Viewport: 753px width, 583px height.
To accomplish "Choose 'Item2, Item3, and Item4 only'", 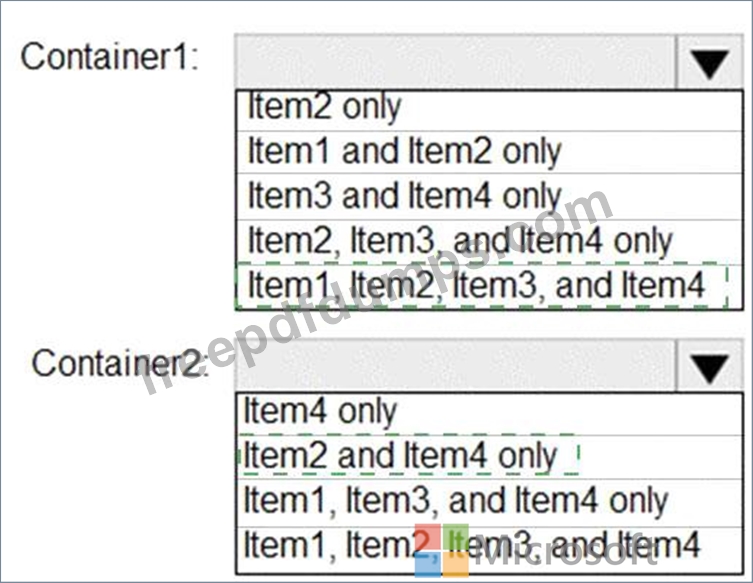I will pos(489,242).
